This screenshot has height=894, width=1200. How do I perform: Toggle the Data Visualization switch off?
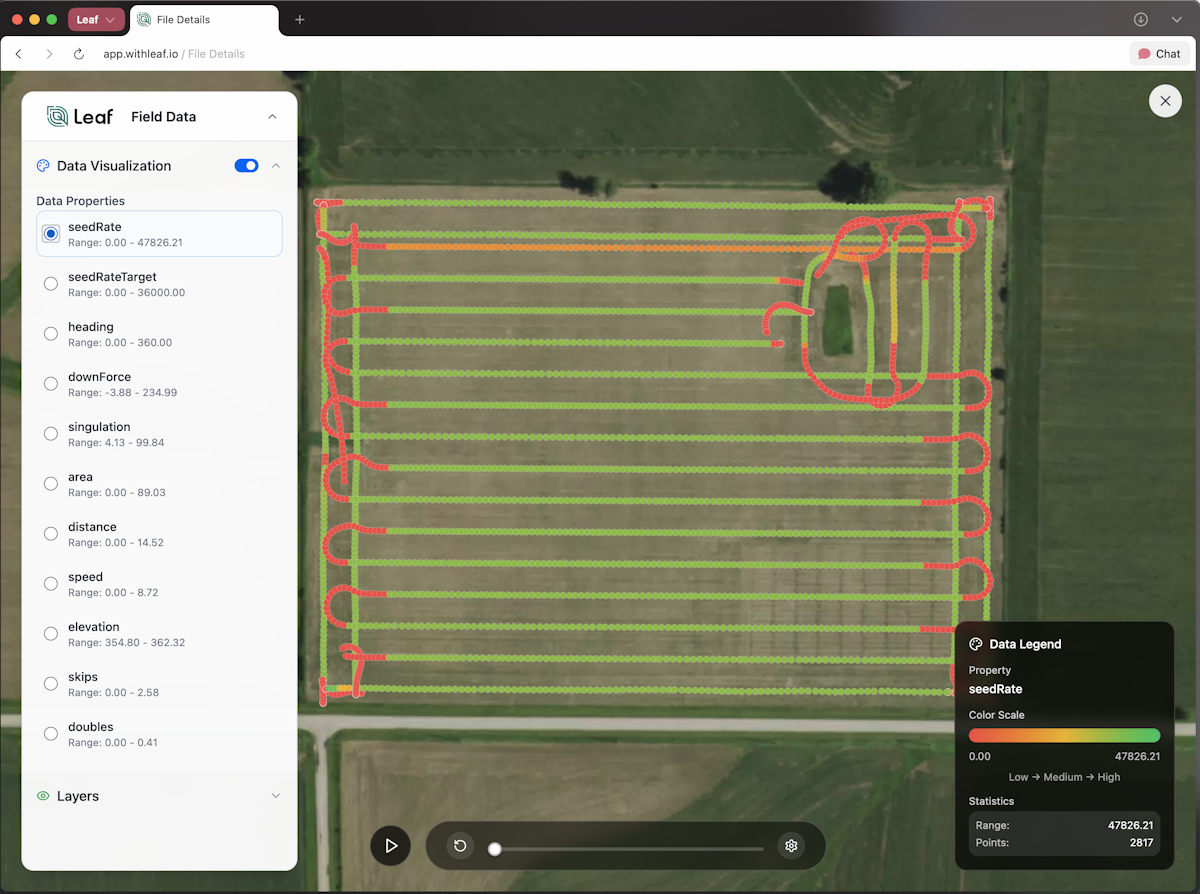point(246,166)
